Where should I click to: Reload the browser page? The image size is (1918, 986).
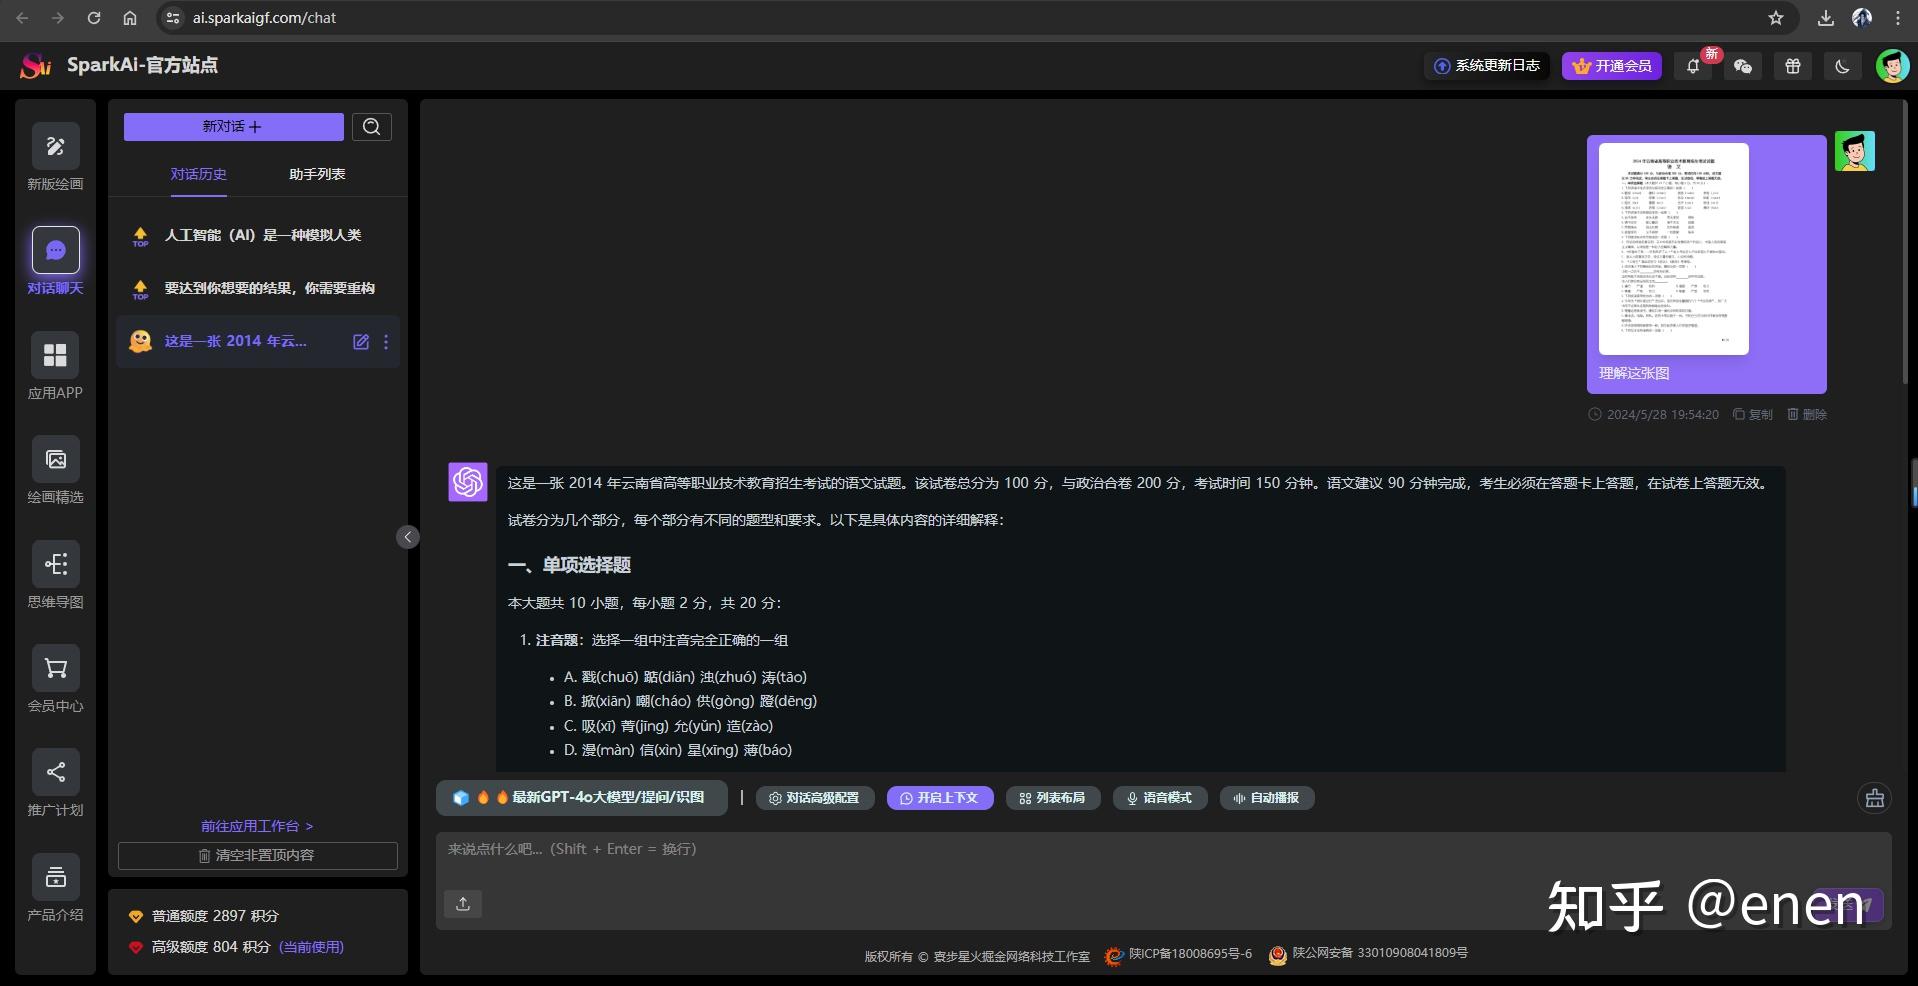pos(94,18)
